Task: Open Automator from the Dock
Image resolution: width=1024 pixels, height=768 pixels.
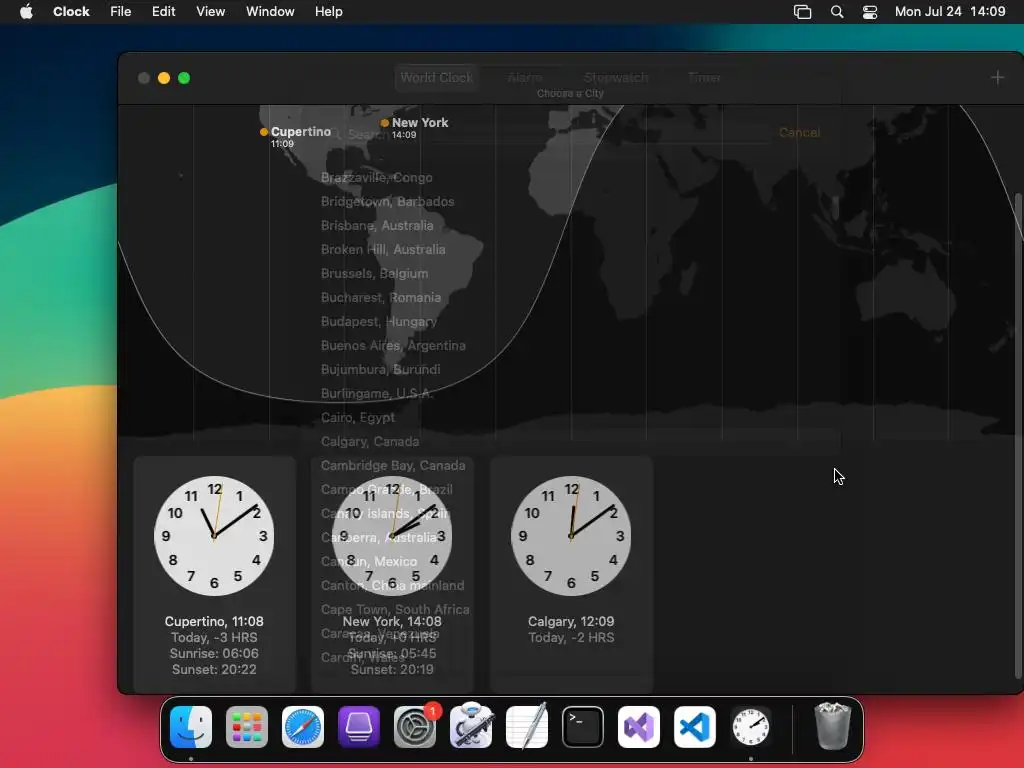Action: pos(471,727)
